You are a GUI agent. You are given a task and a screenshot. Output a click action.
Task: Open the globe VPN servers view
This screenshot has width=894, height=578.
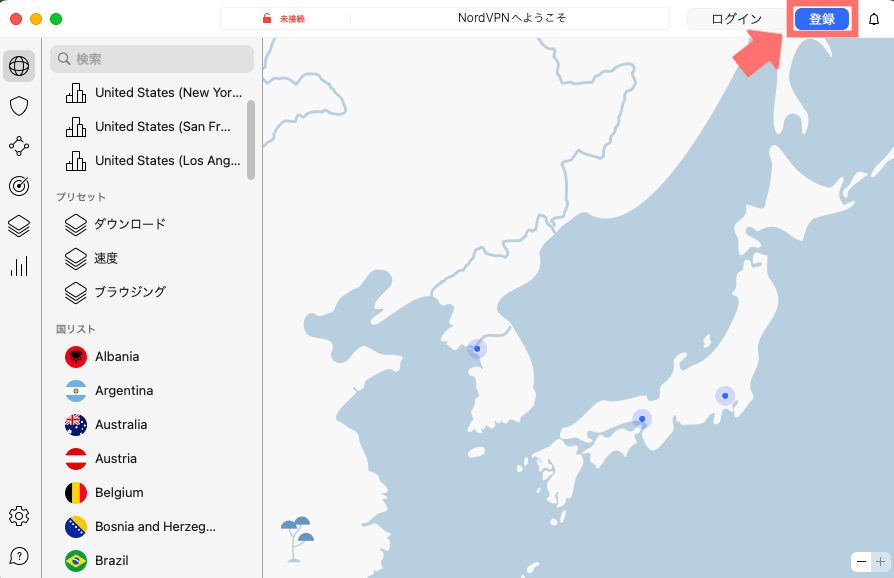coord(19,66)
